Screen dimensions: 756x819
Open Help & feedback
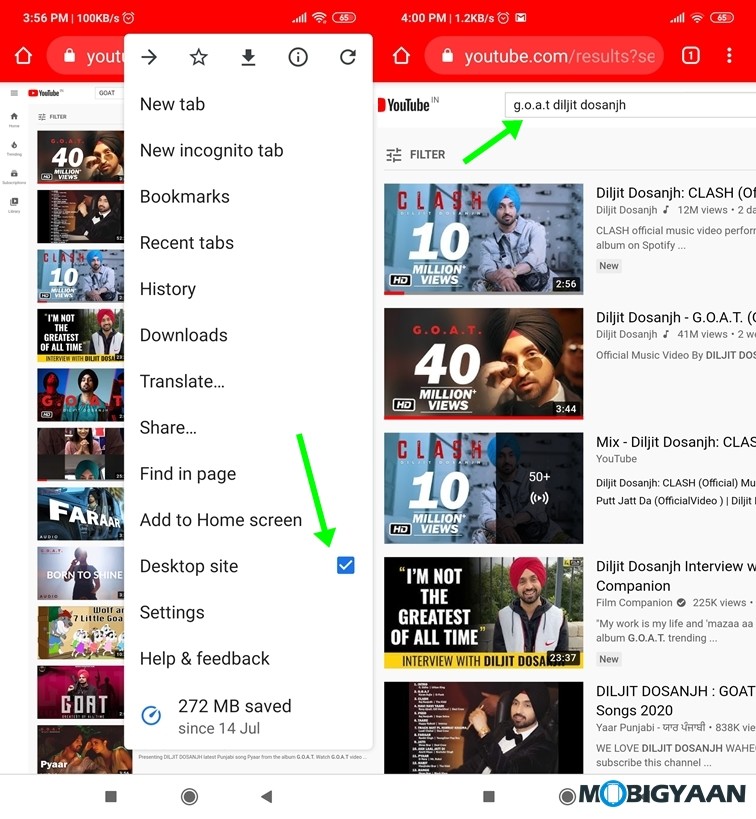click(x=248, y=658)
